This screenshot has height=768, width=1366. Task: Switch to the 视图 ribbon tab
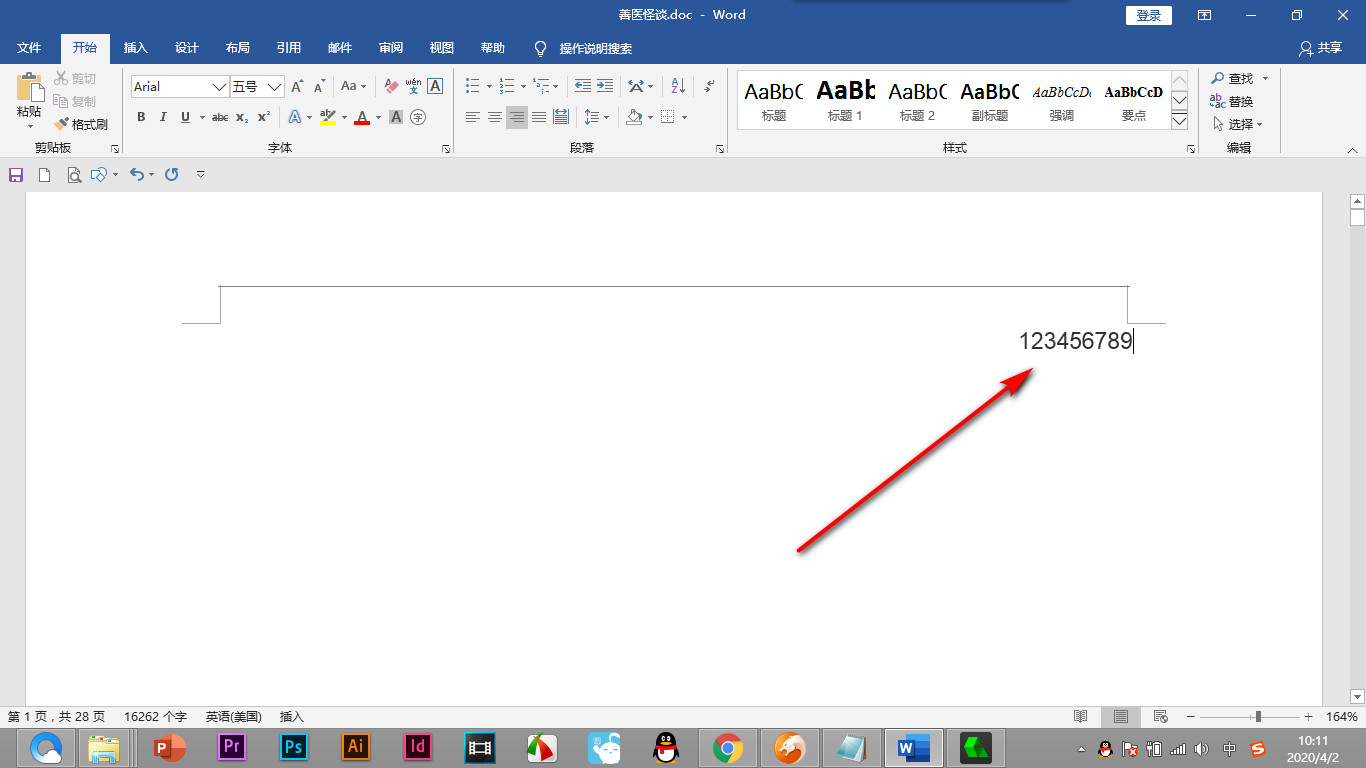(441, 48)
